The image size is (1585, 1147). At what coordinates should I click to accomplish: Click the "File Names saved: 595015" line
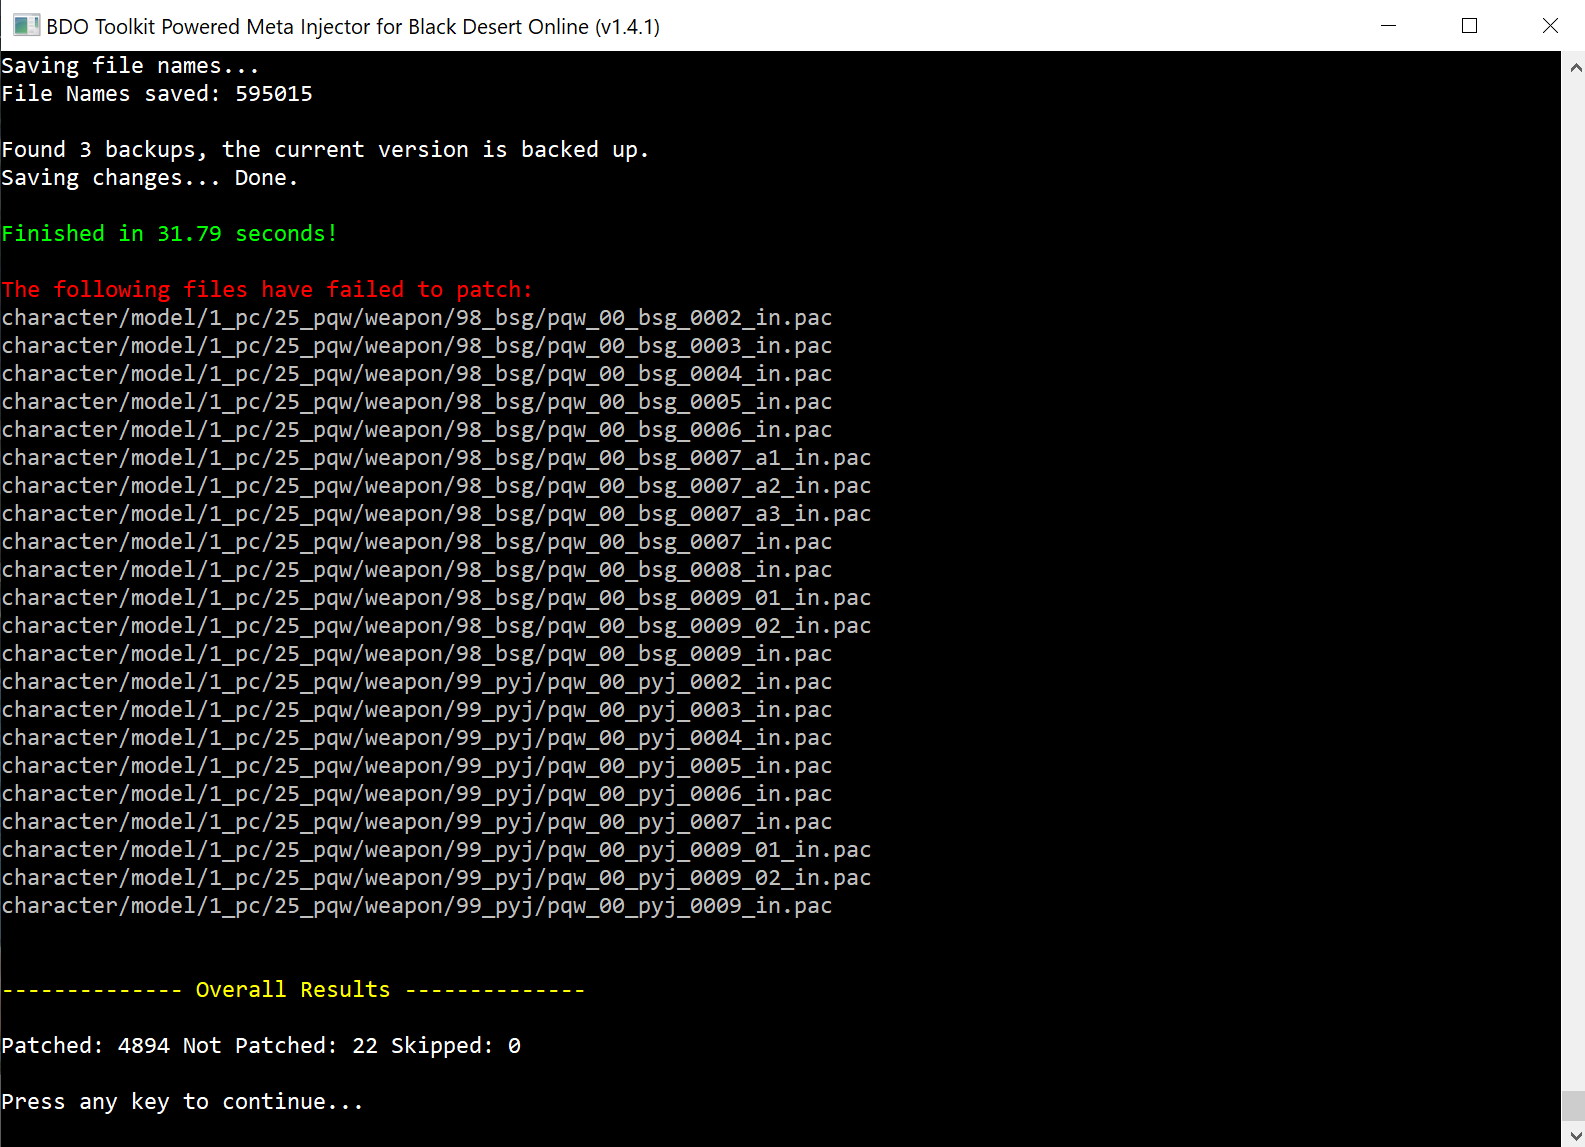(x=157, y=94)
